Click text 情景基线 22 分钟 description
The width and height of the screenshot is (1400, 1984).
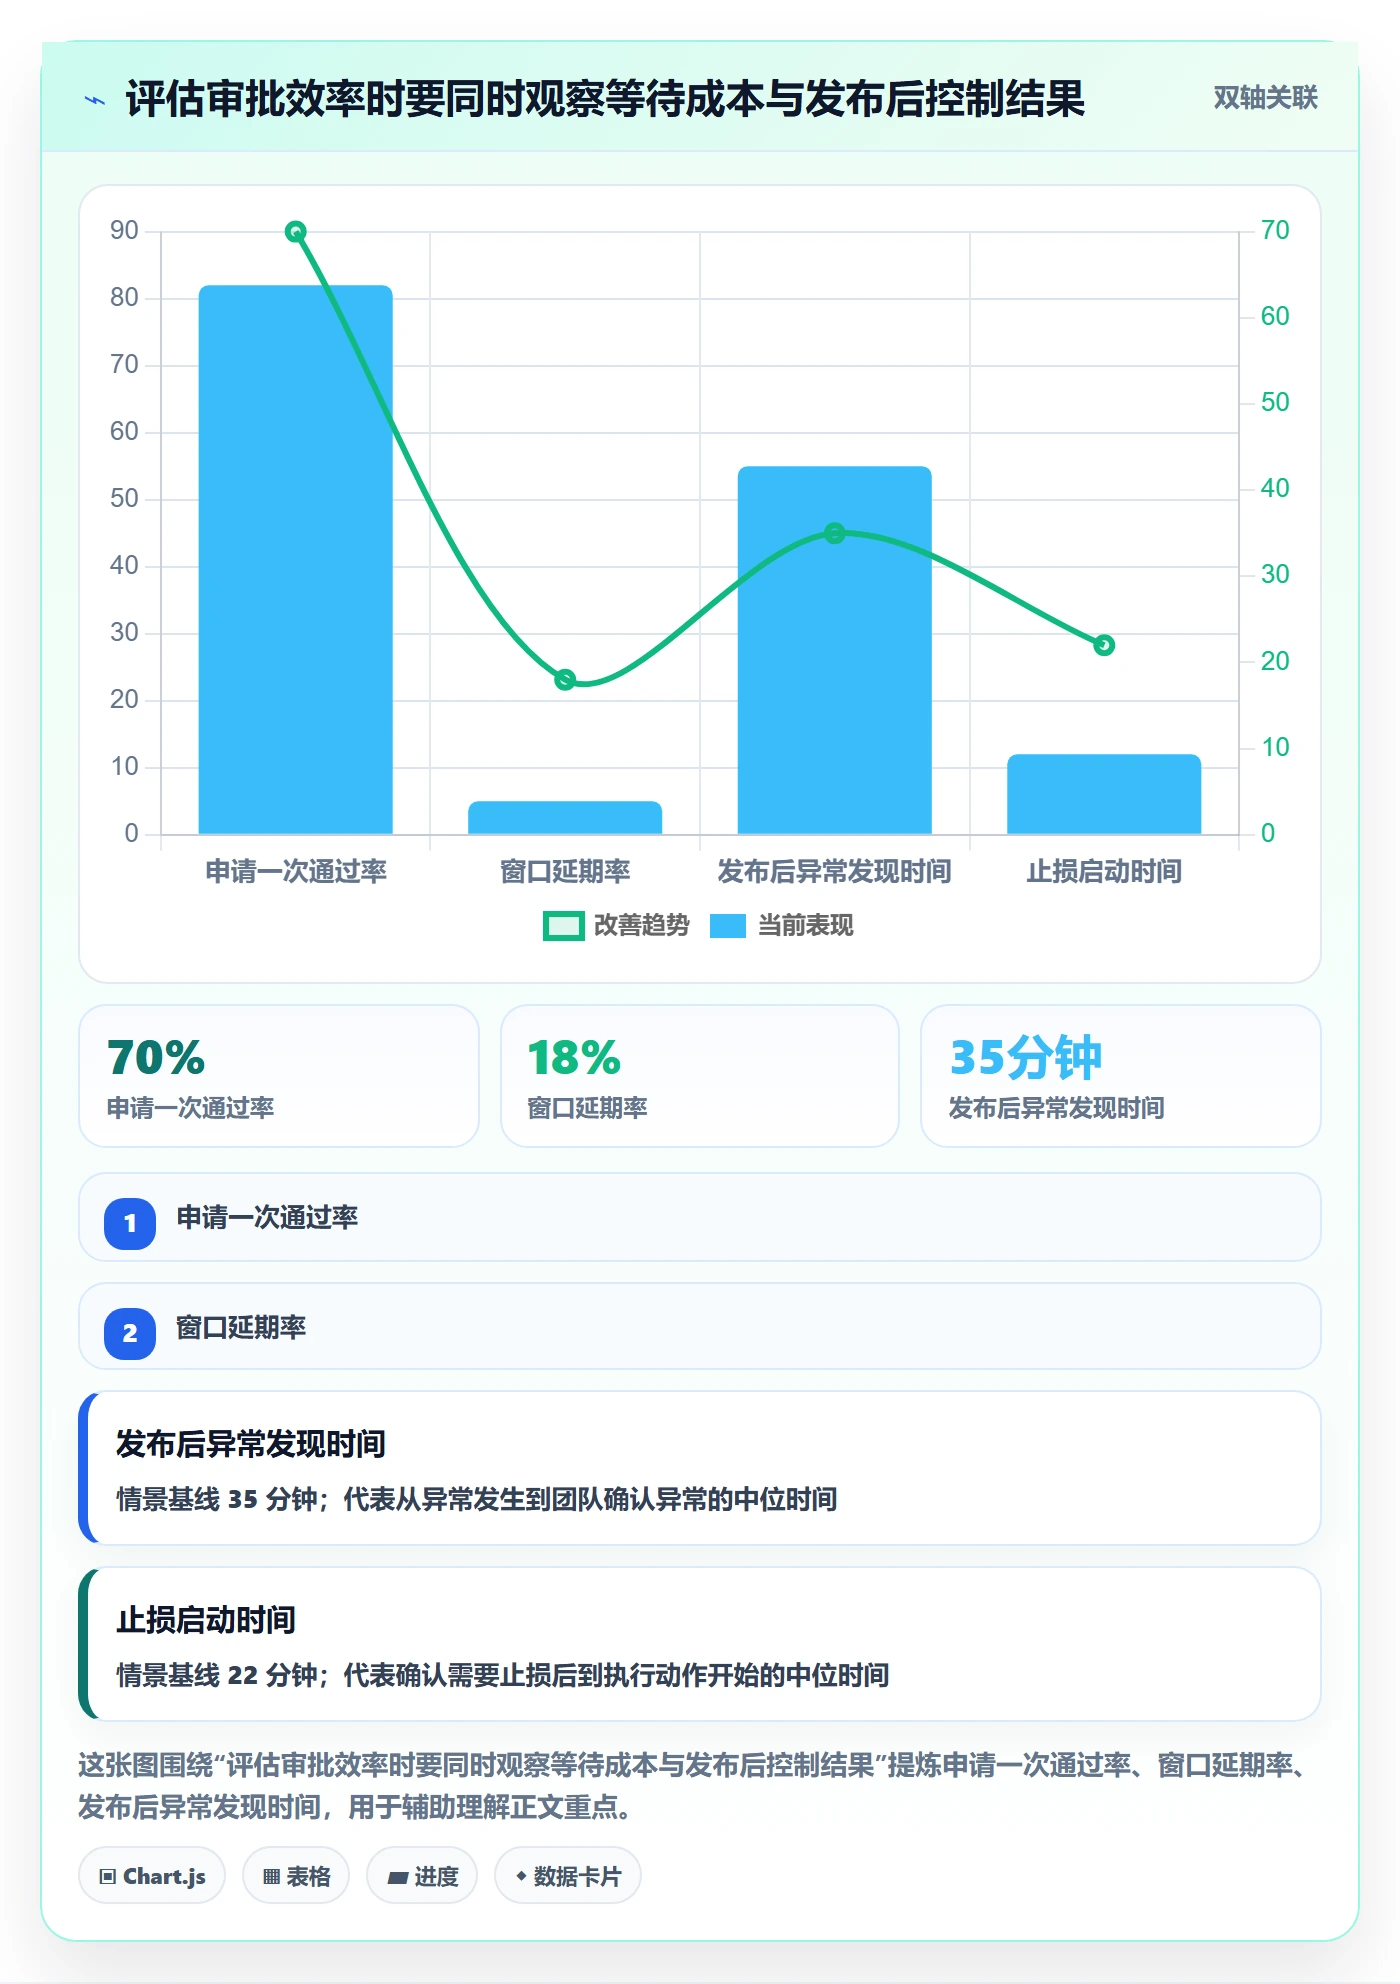click(503, 1675)
